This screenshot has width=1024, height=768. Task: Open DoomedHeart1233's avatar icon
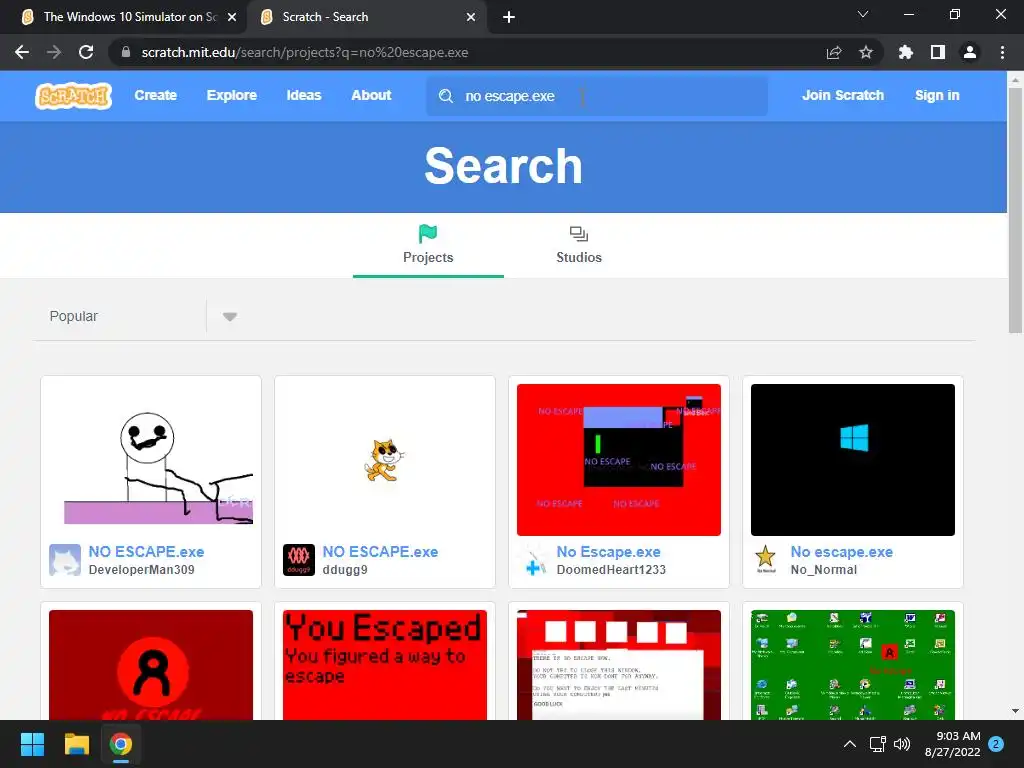pyautogui.click(x=534, y=560)
